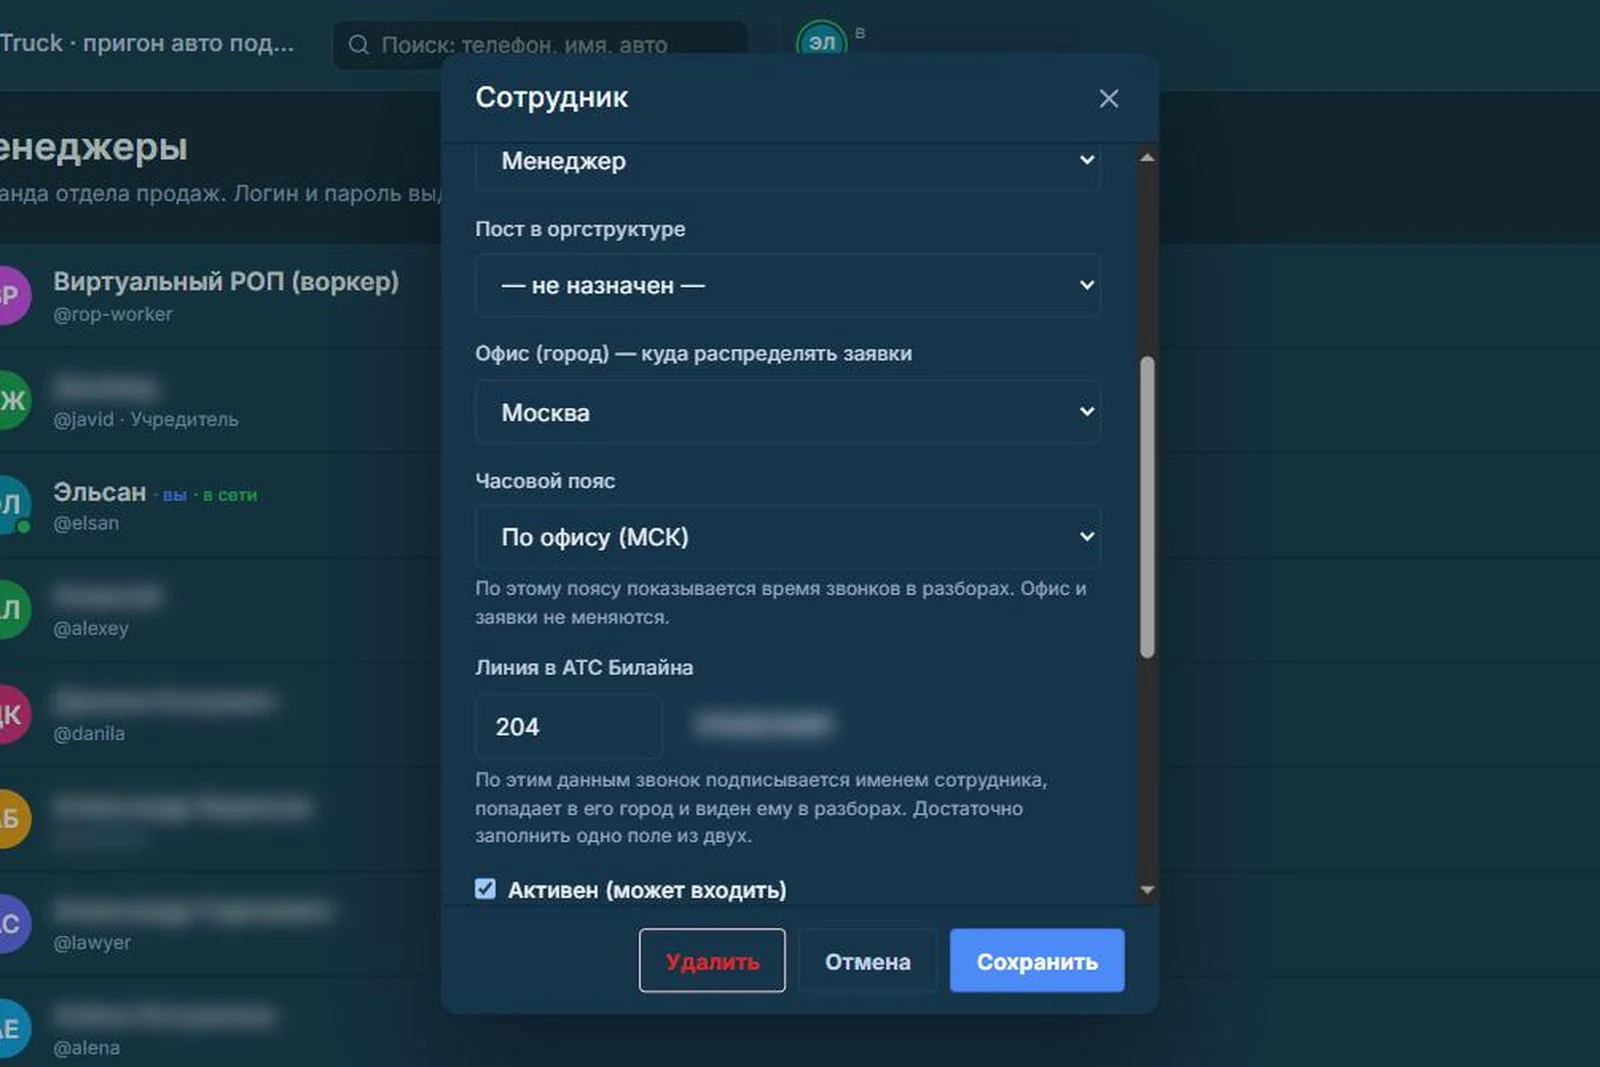Click the Менеджеры page heading
Screen dimensions: 1600x1067
click(93, 147)
